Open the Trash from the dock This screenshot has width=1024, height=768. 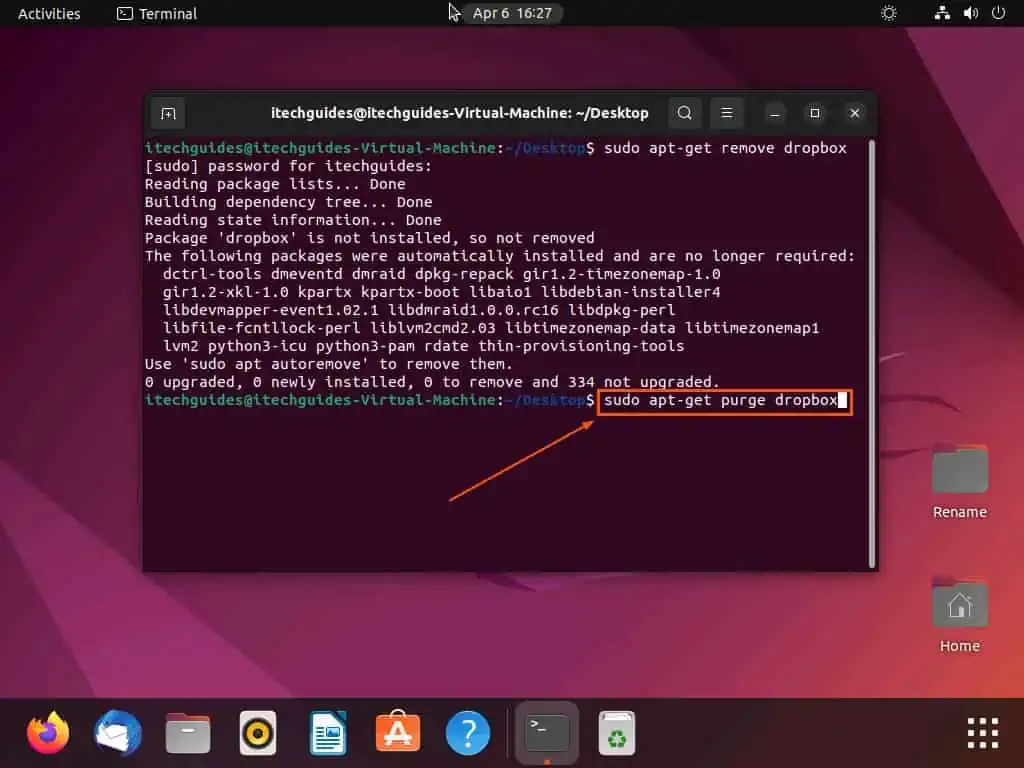point(616,733)
